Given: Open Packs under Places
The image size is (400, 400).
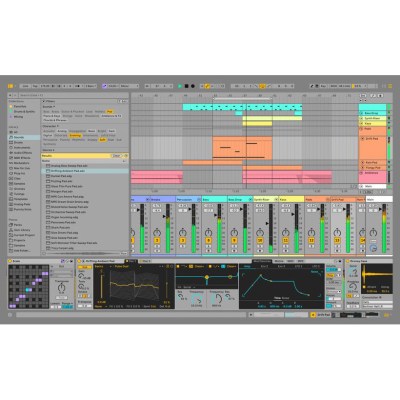Looking at the screenshot, I should tap(18, 225).
